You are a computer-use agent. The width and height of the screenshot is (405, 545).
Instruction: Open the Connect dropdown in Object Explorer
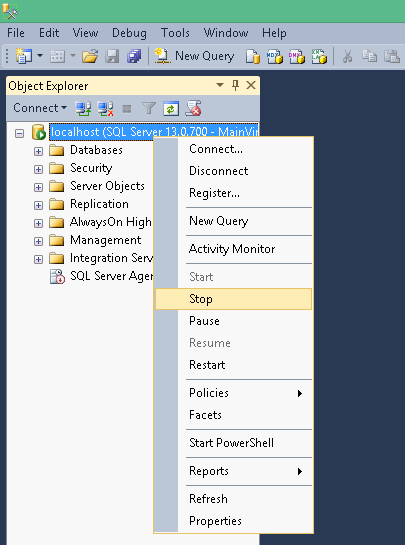coord(40,108)
